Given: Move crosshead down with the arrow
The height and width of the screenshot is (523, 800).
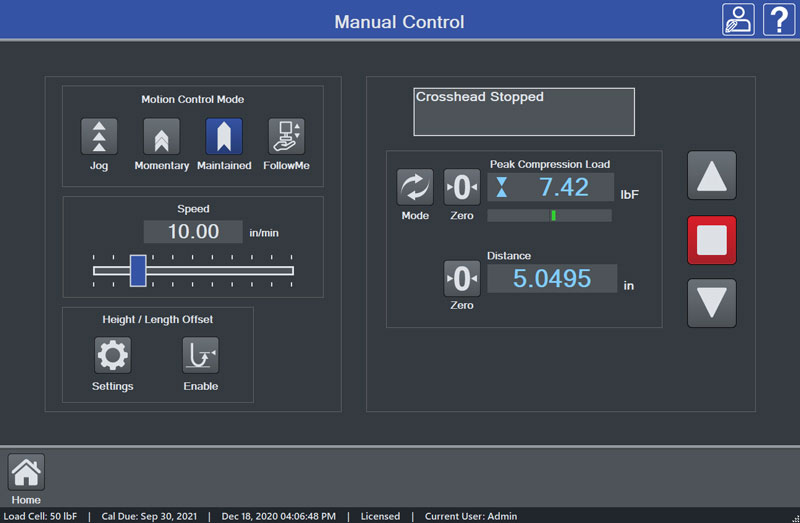Looking at the screenshot, I should [711, 303].
